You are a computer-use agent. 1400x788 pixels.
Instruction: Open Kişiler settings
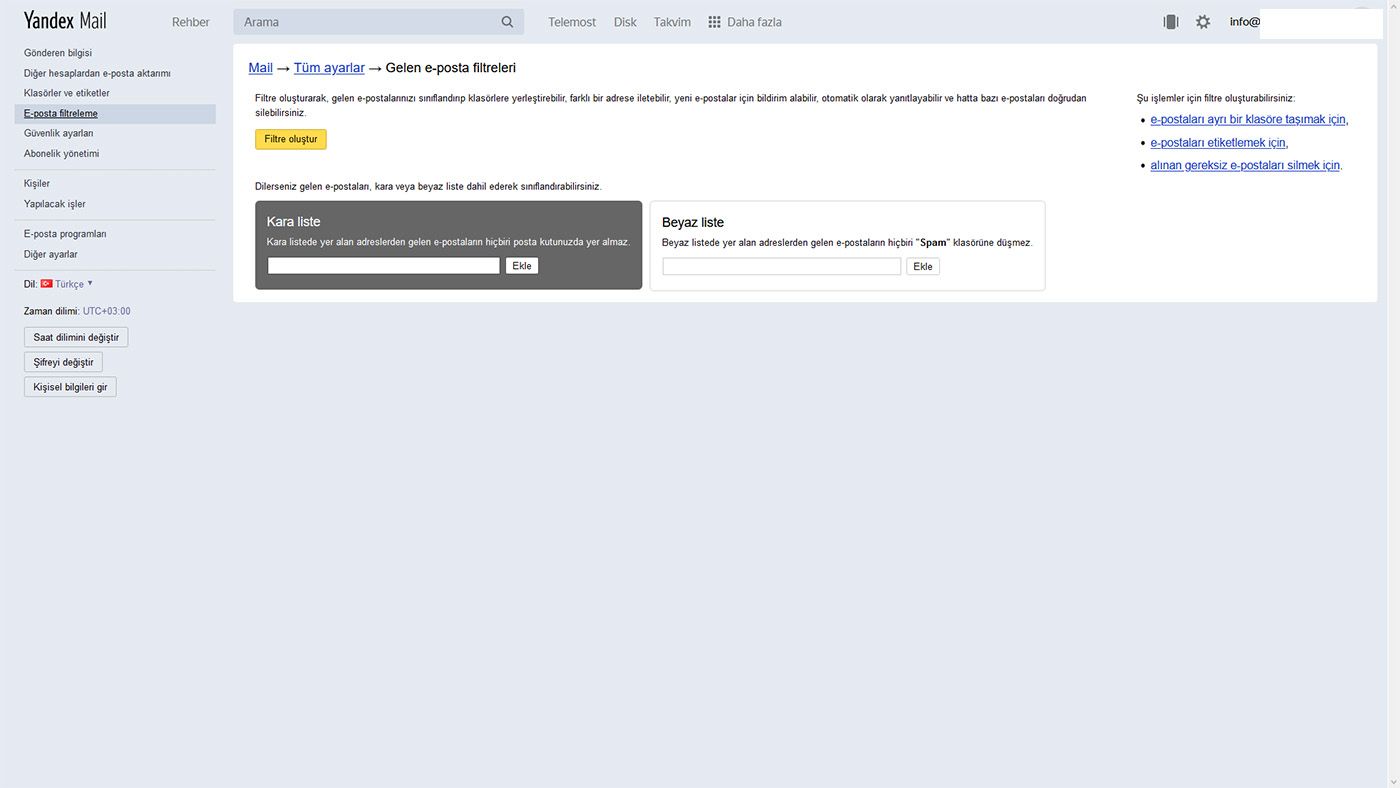[x=37, y=184]
